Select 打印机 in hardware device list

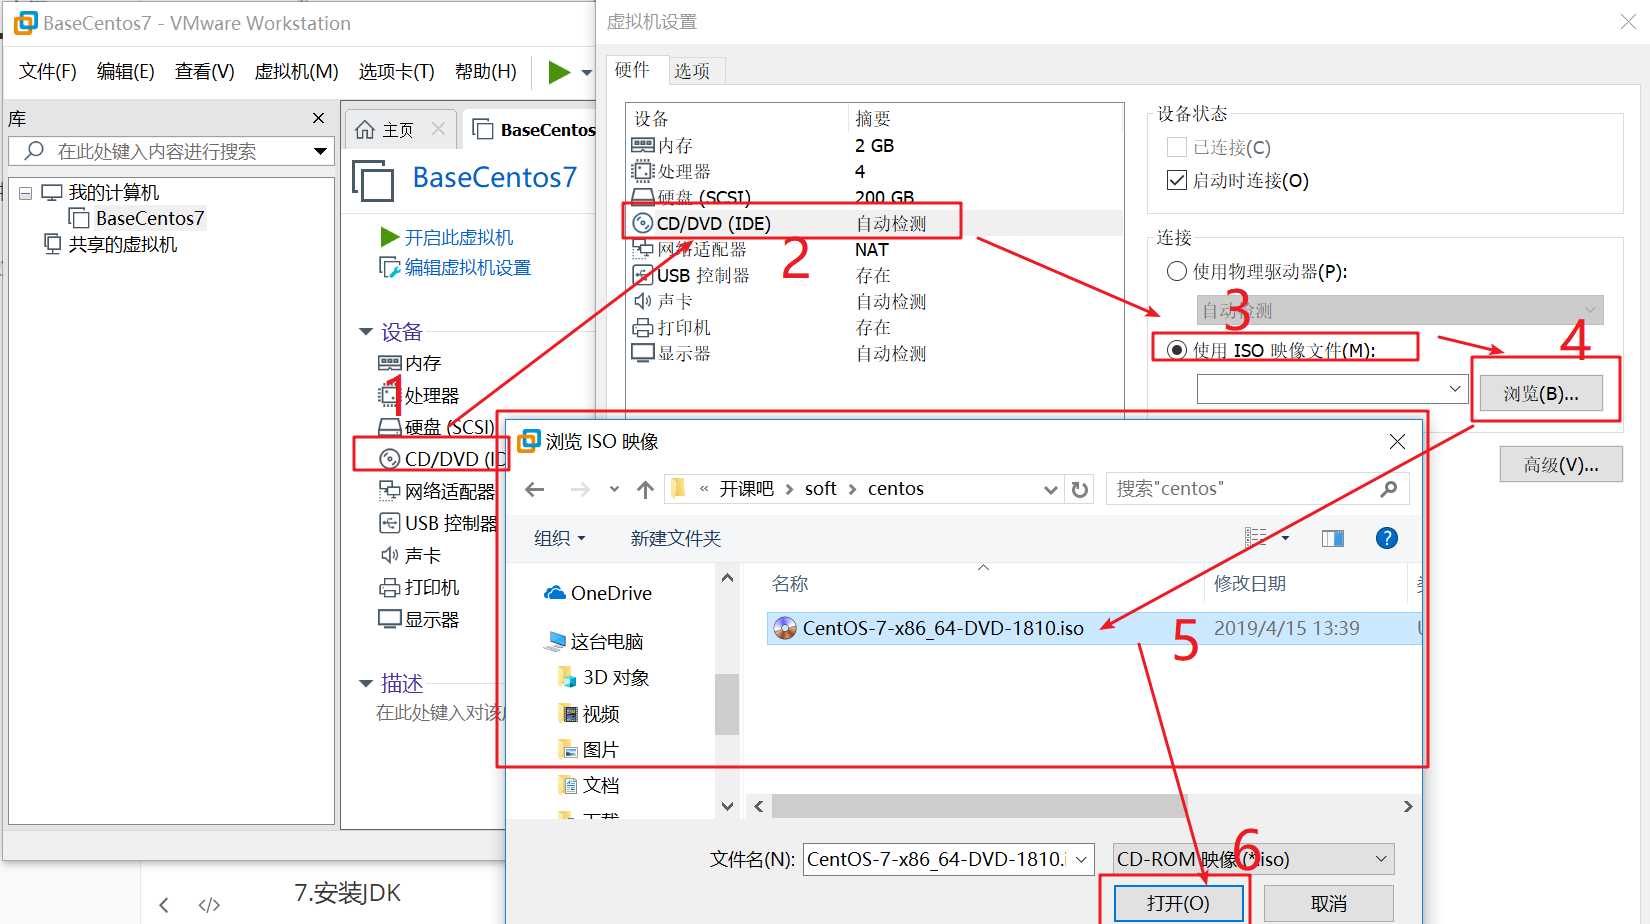coord(875,327)
